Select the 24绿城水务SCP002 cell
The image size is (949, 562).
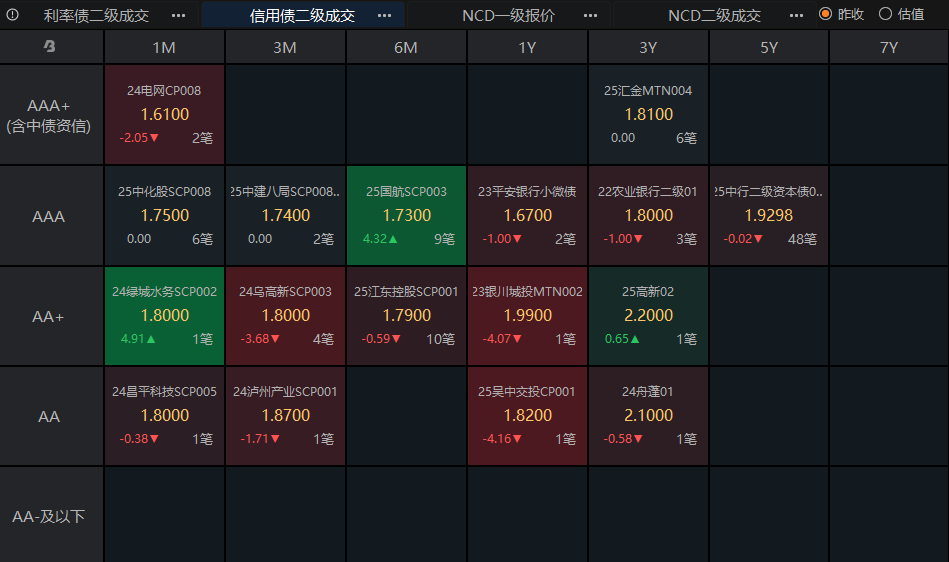[x=165, y=316]
